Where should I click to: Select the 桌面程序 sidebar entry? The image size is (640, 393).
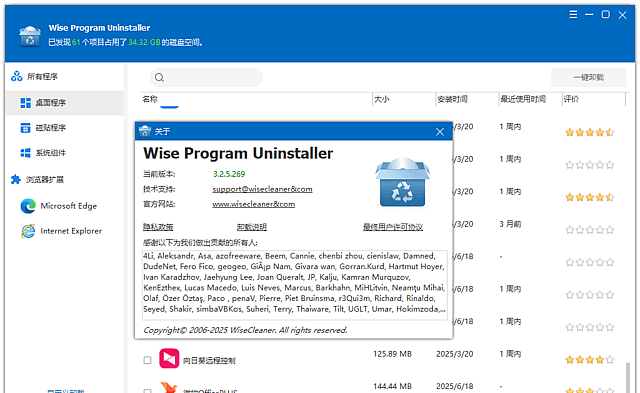(x=65, y=103)
